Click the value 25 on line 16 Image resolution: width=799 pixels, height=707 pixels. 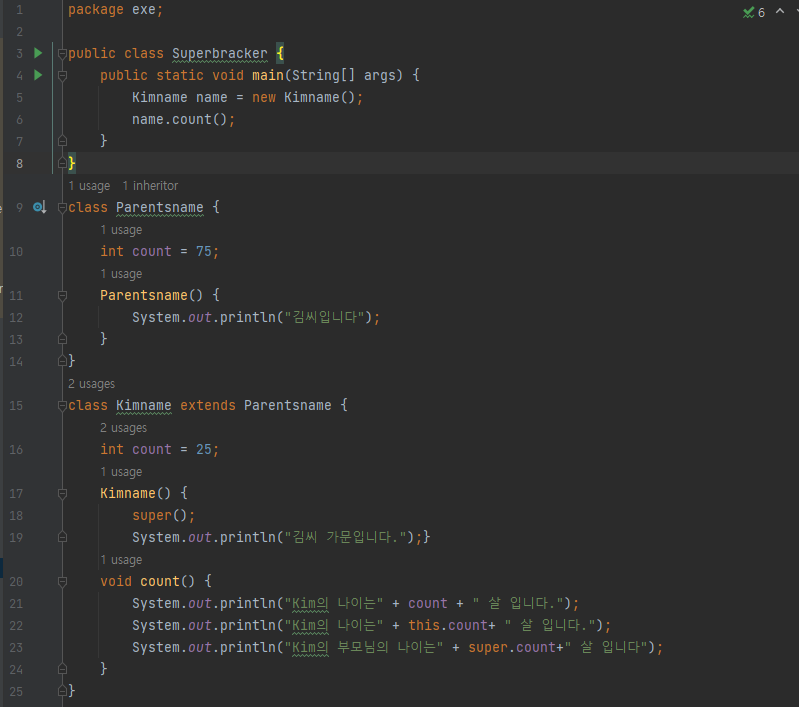click(204, 449)
